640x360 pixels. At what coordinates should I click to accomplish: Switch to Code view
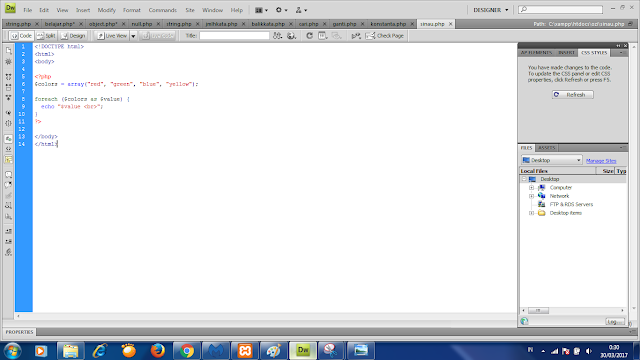point(21,36)
